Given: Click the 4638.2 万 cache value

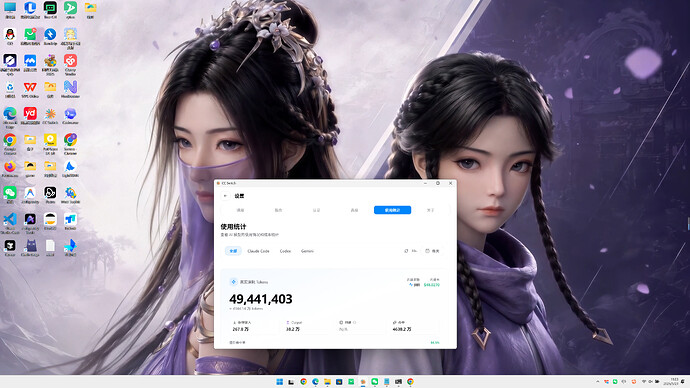Looking at the screenshot, I should click(x=402, y=329).
